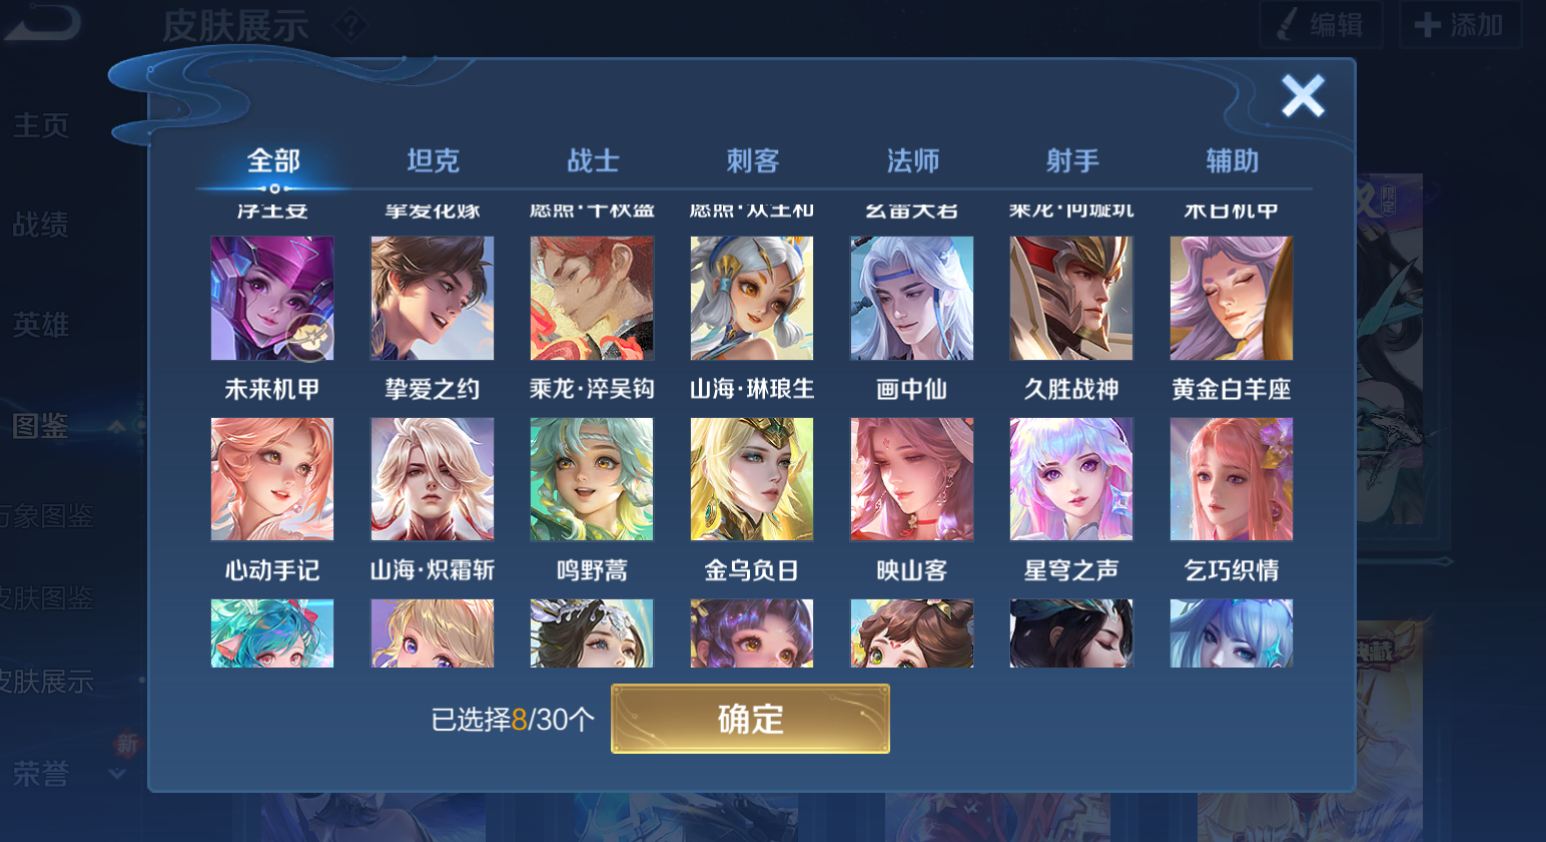Image resolution: width=1546 pixels, height=842 pixels.
Task: Choose the 鸣野蒿 skin portrait
Action: pyautogui.click(x=592, y=479)
